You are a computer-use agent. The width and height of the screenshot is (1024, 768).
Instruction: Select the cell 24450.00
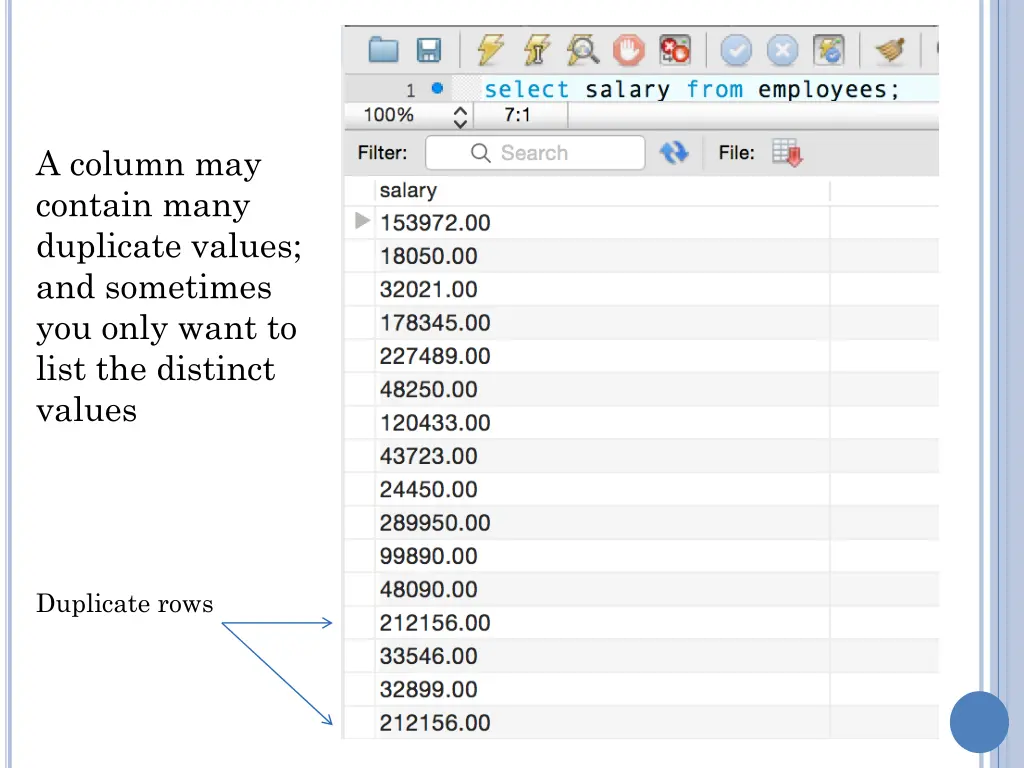(603, 489)
